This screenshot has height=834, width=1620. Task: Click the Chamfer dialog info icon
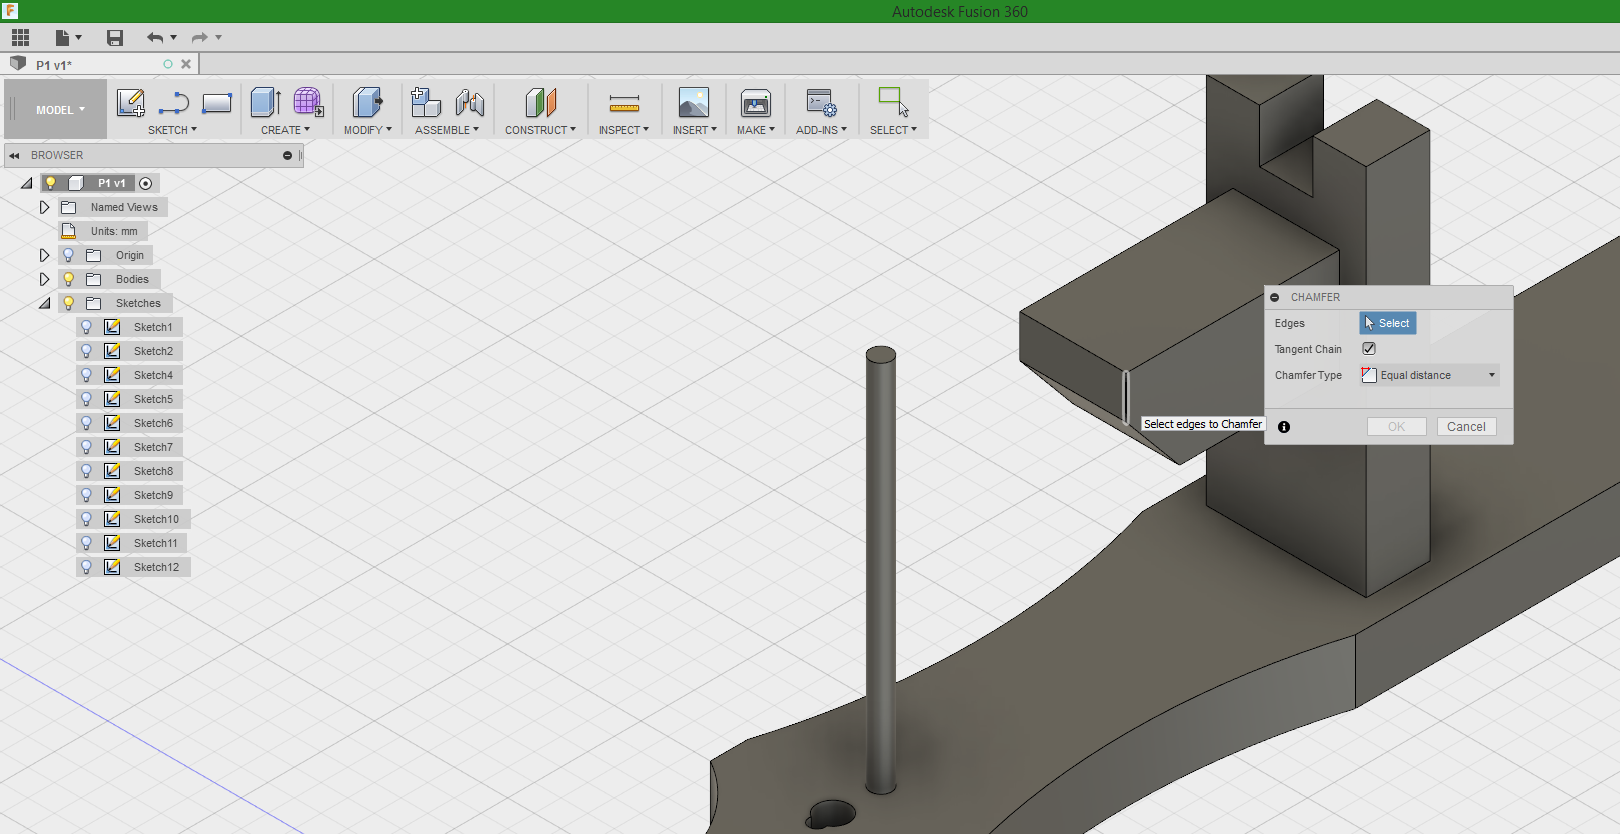coord(1284,427)
